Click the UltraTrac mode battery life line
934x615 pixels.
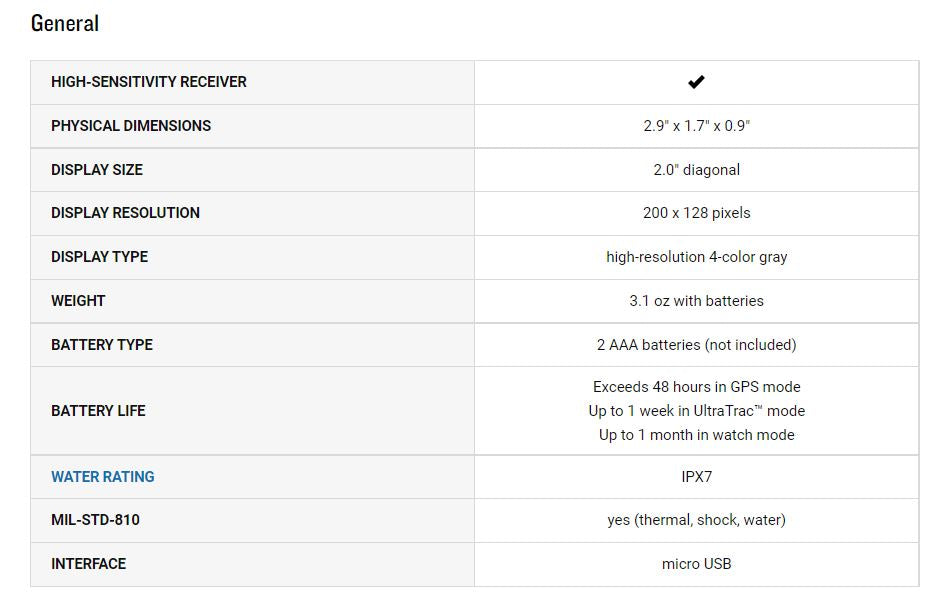(x=696, y=411)
